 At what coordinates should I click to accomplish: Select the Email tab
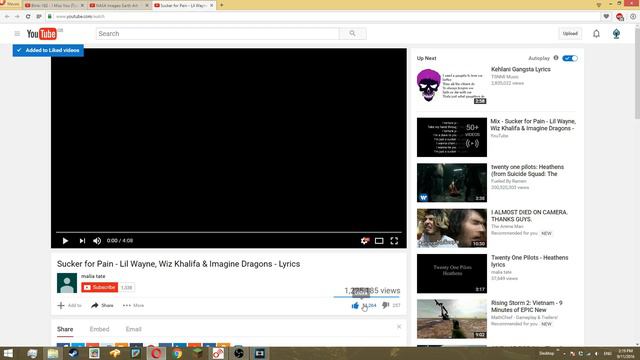coord(133,329)
